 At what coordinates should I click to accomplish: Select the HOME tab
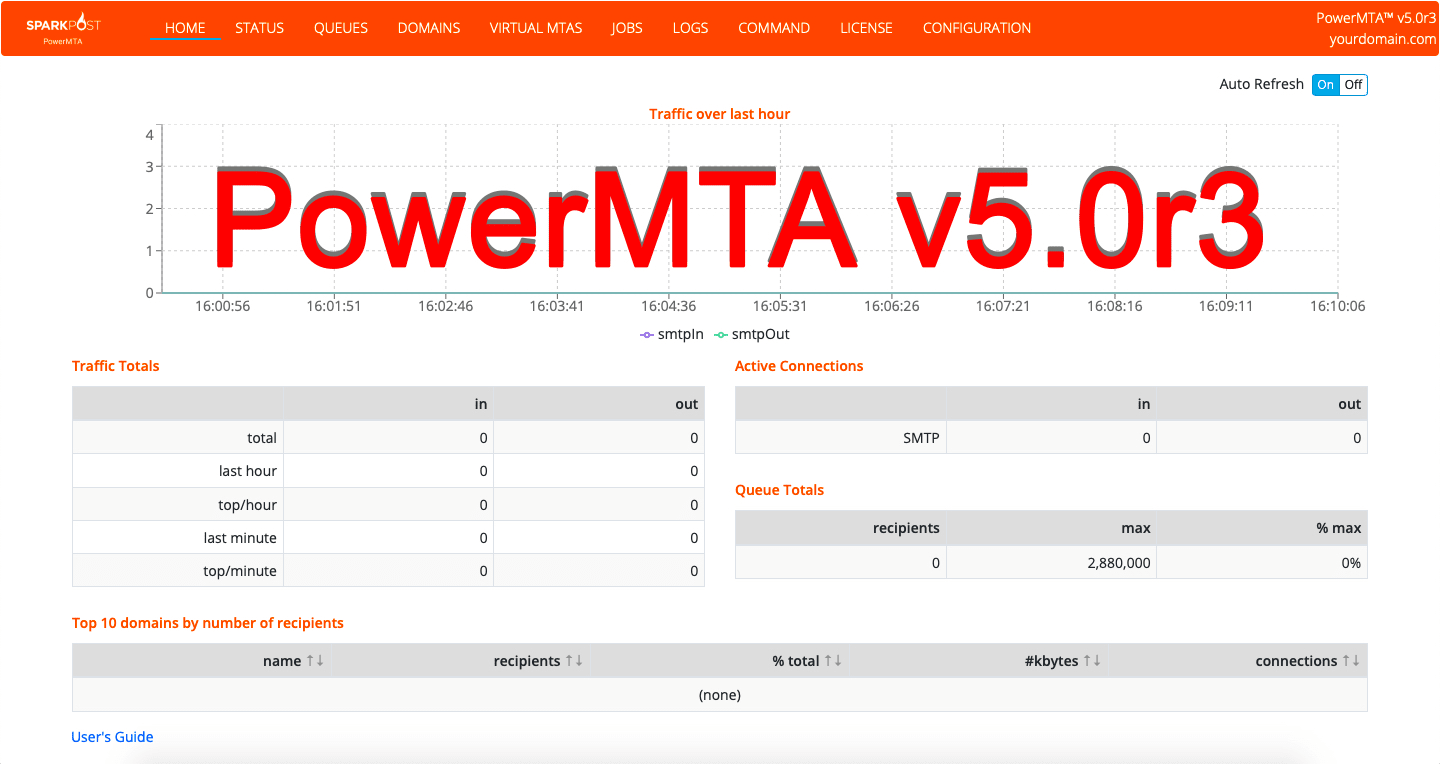pos(185,28)
